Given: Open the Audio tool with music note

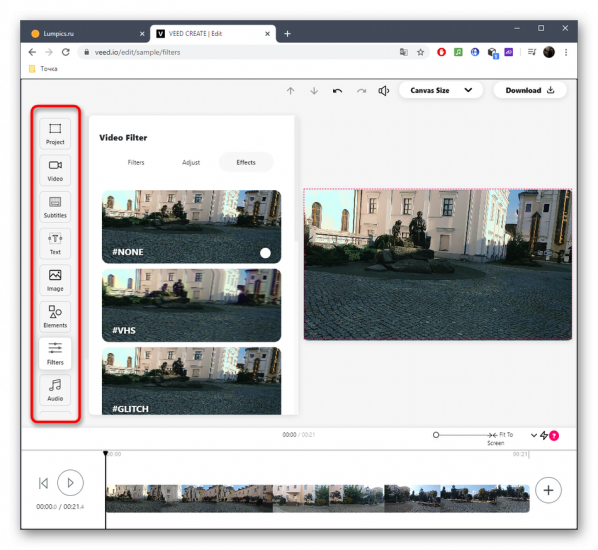Looking at the screenshot, I should tap(55, 390).
